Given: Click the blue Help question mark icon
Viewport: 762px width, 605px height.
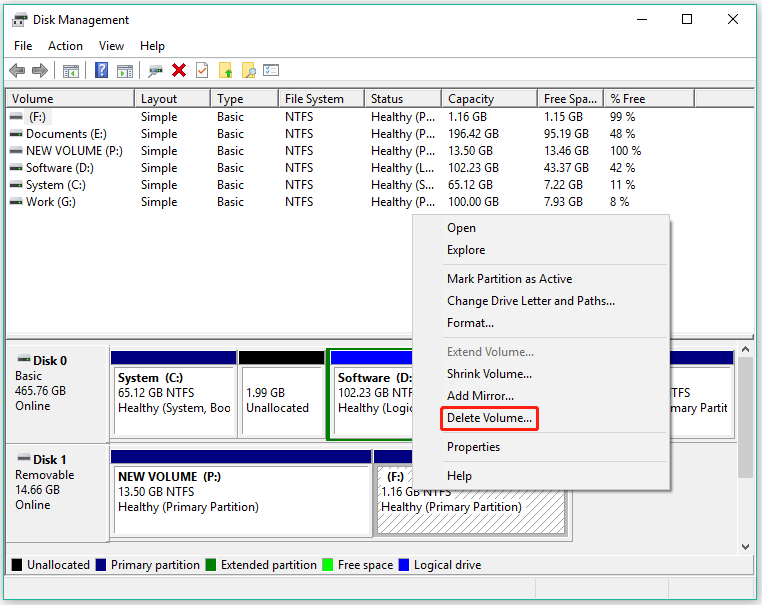Looking at the screenshot, I should [101, 70].
